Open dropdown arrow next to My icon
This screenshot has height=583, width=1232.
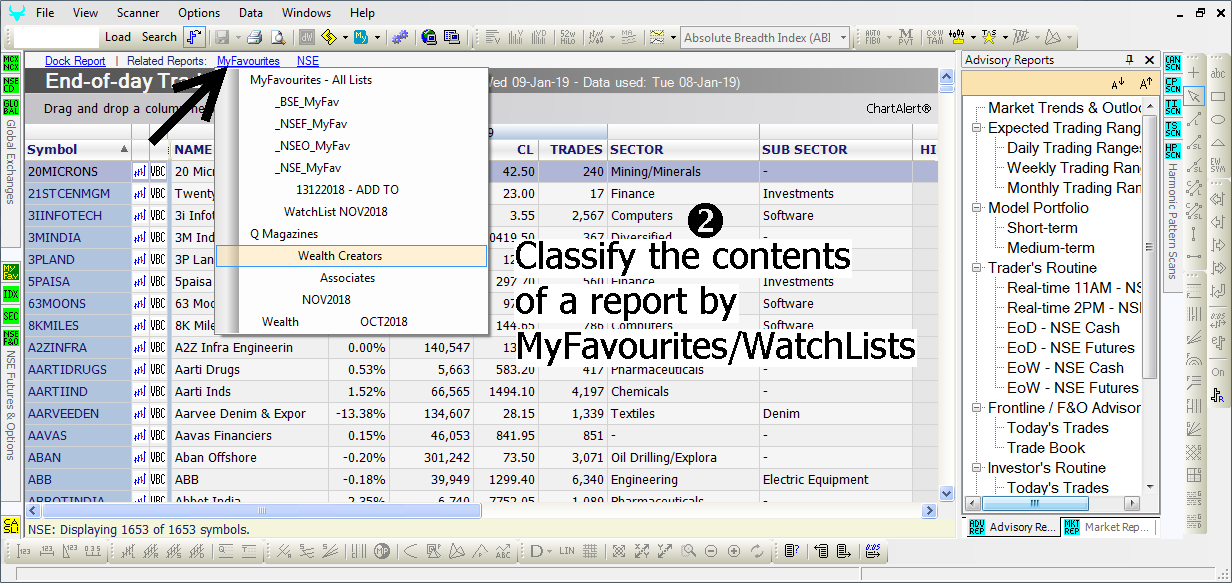(x=377, y=37)
